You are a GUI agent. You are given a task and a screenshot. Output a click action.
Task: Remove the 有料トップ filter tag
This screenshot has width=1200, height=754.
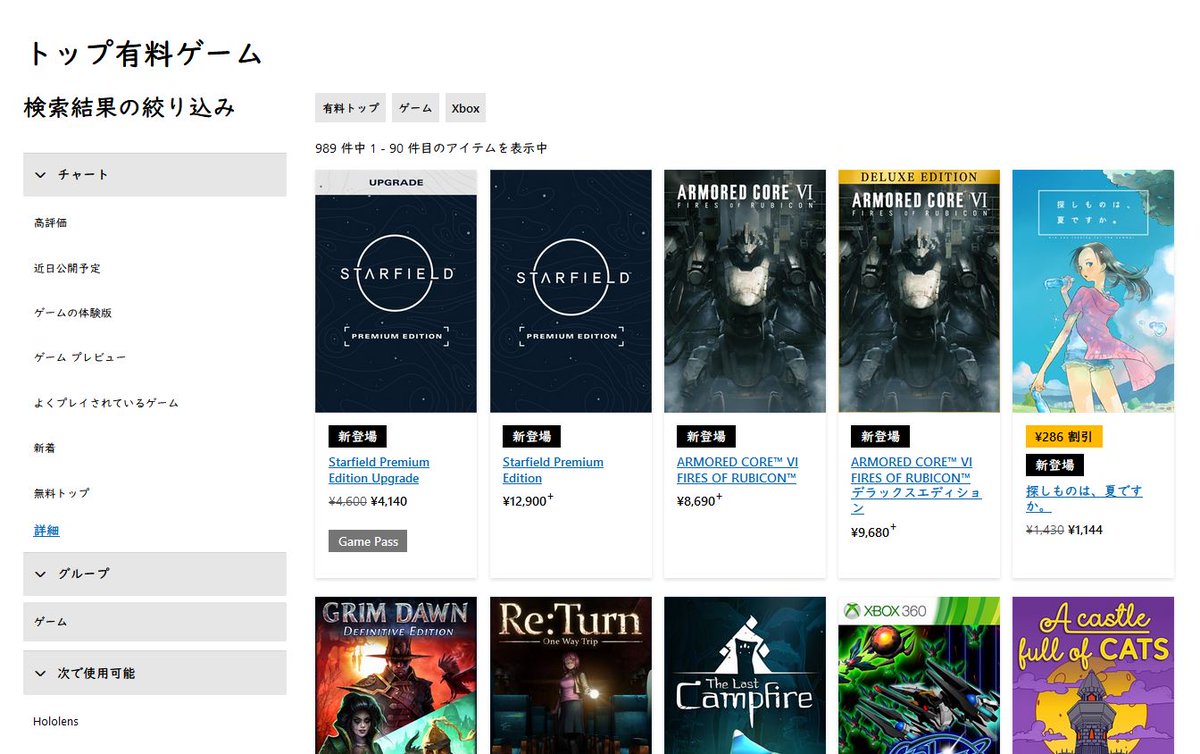[350, 108]
